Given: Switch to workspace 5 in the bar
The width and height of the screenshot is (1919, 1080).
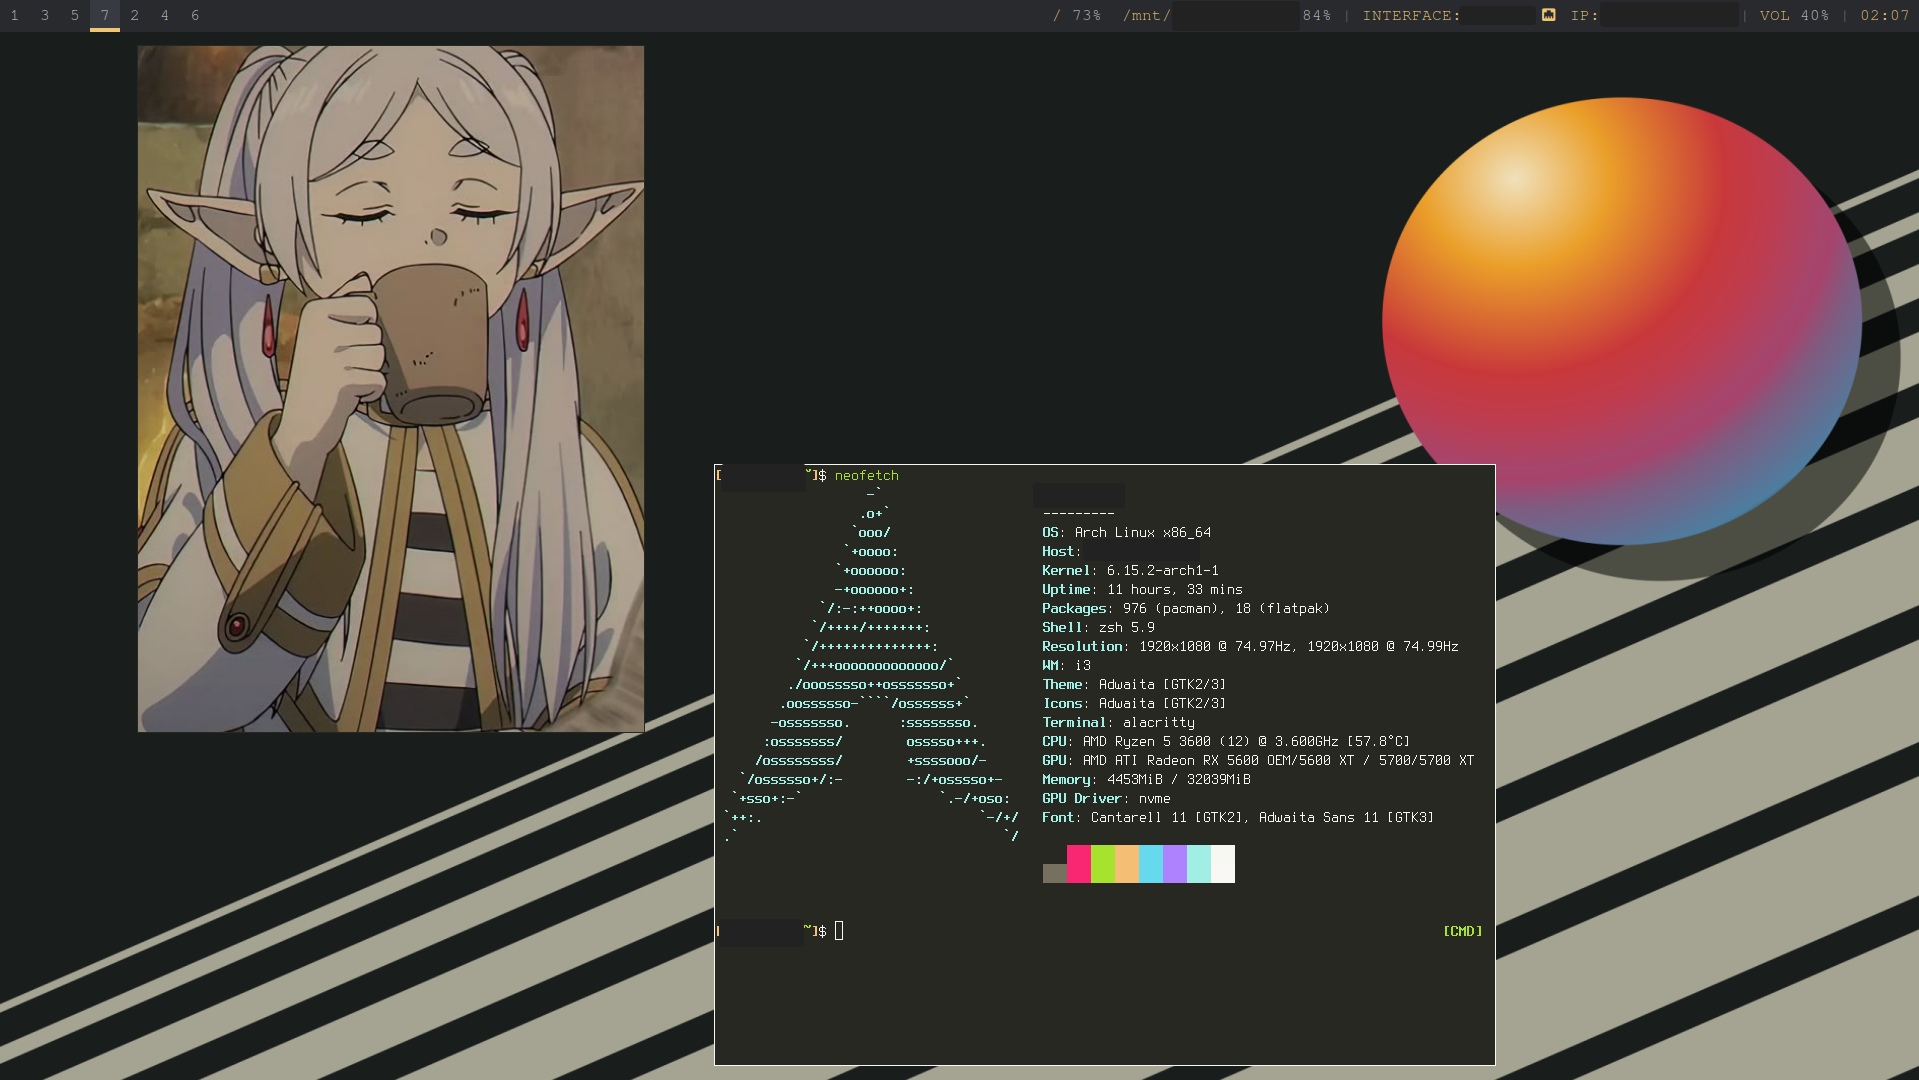Looking at the screenshot, I should point(75,15).
